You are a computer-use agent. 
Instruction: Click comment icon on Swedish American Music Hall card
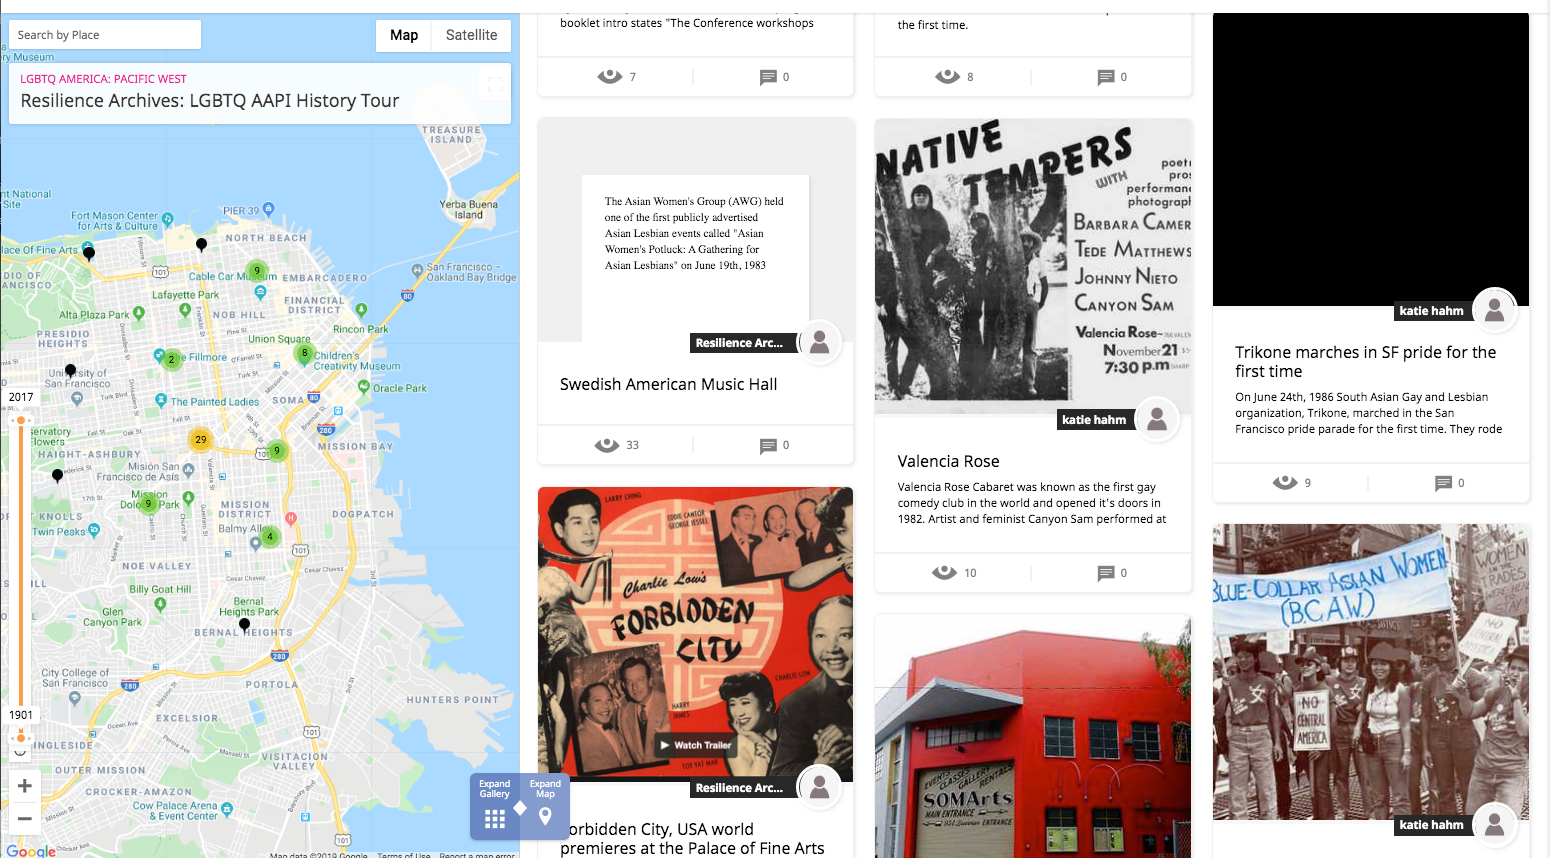coord(768,446)
